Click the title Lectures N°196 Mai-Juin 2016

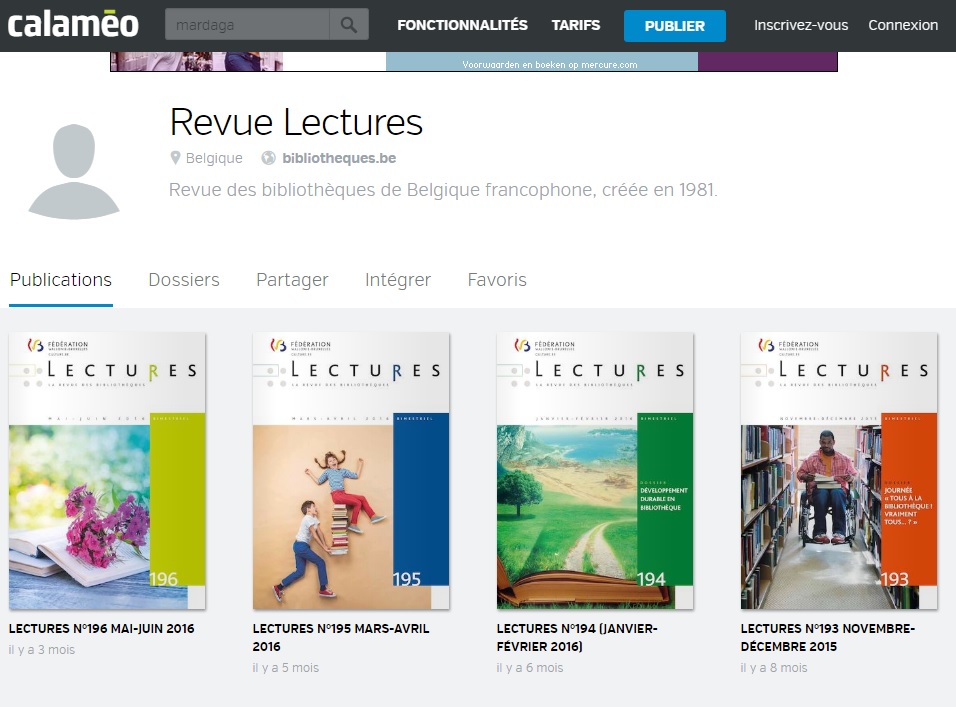coord(101,628)
